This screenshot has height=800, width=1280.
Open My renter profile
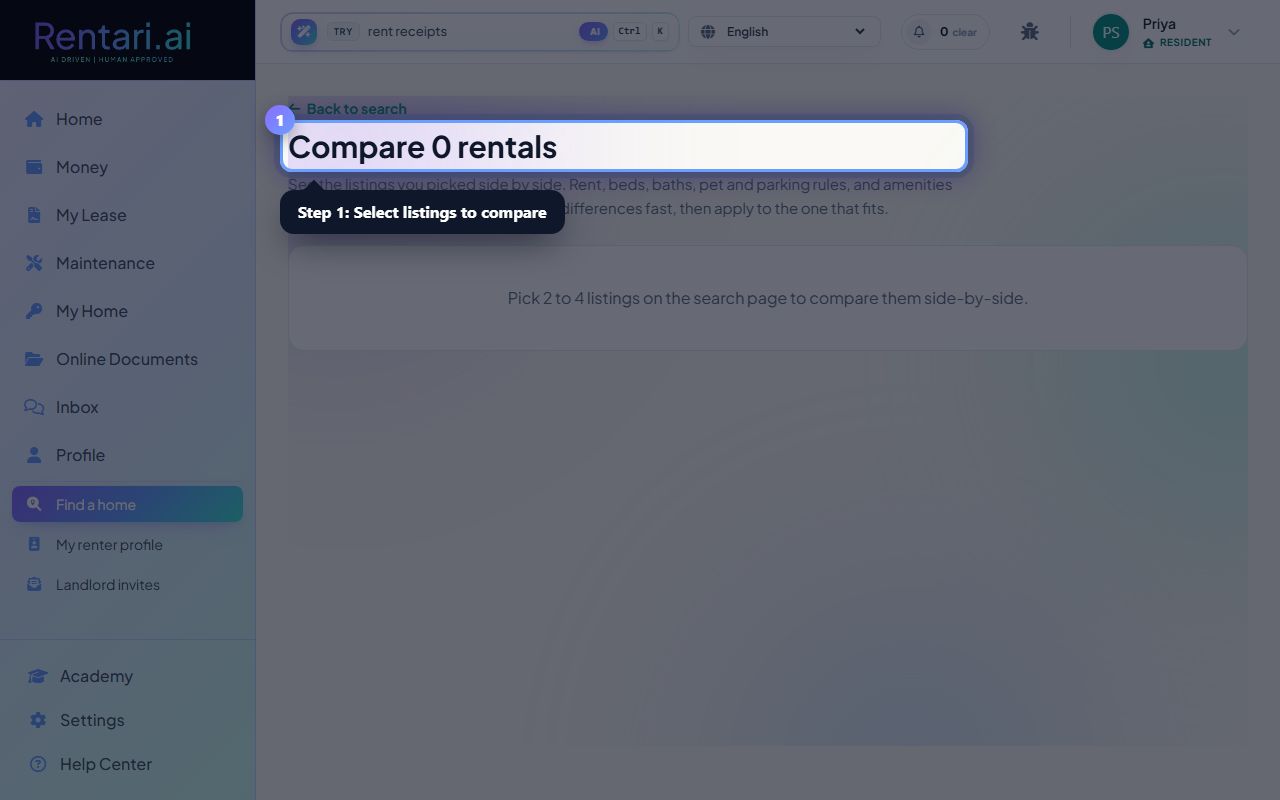point(127,545)
